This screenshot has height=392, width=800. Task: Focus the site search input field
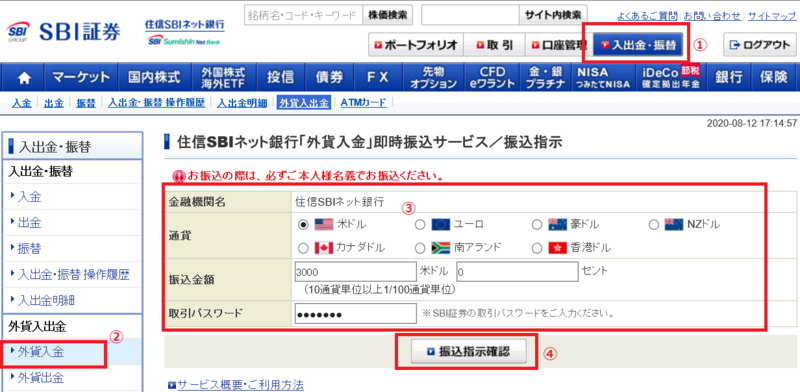[470, 15]
